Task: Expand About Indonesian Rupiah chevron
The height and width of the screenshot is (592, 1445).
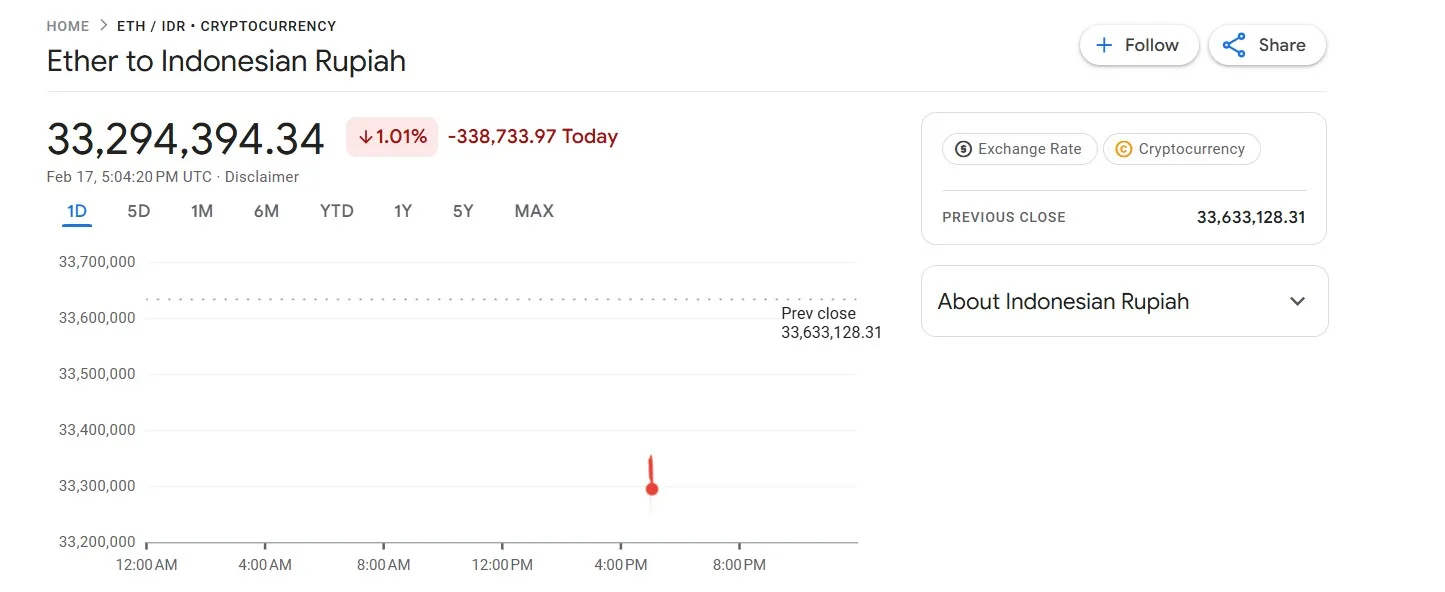Action: click(1297, 301)
